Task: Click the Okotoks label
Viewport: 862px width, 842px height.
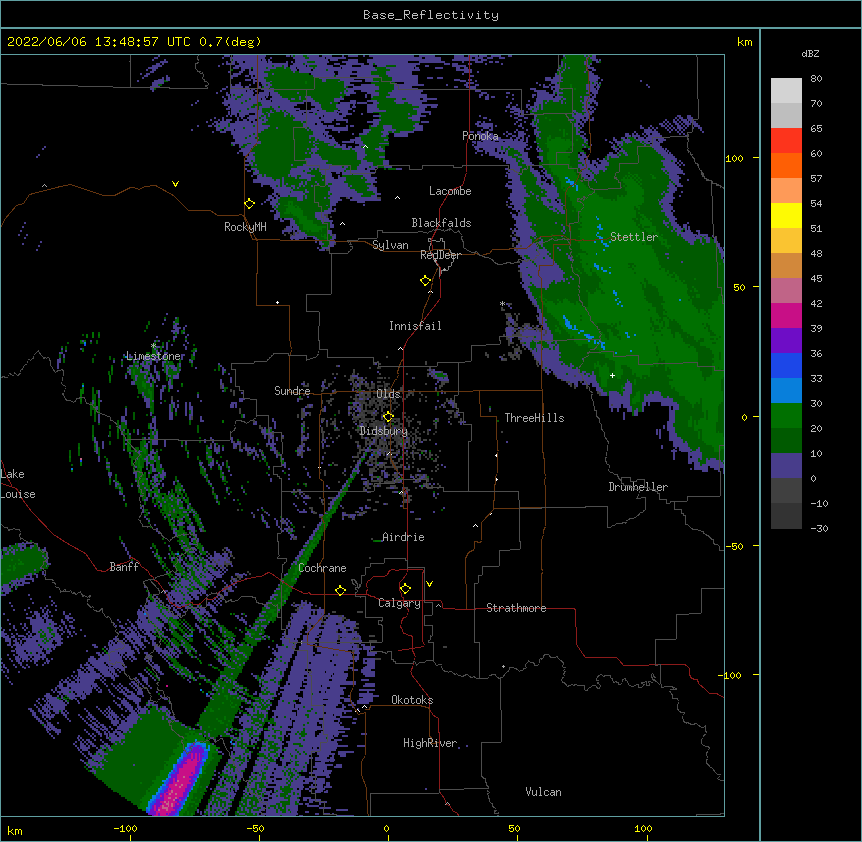Action: click(412, 700)
